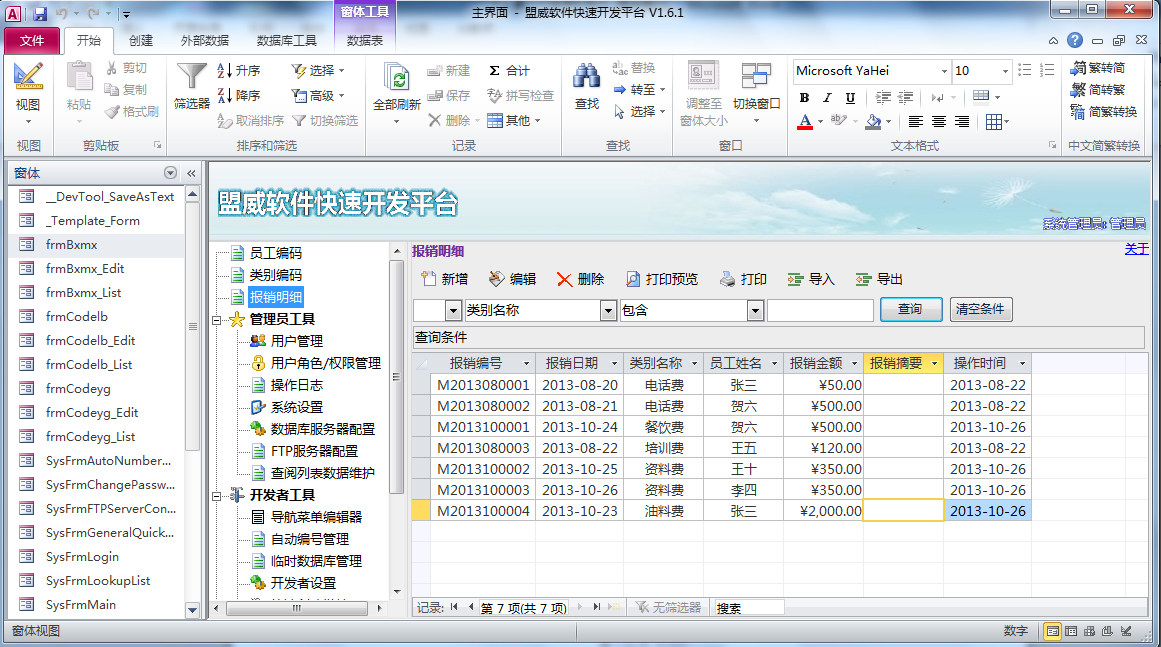Click the 合计 totals sigma icon
Viewport: 1161px width, 647px height.
[509, 70]
